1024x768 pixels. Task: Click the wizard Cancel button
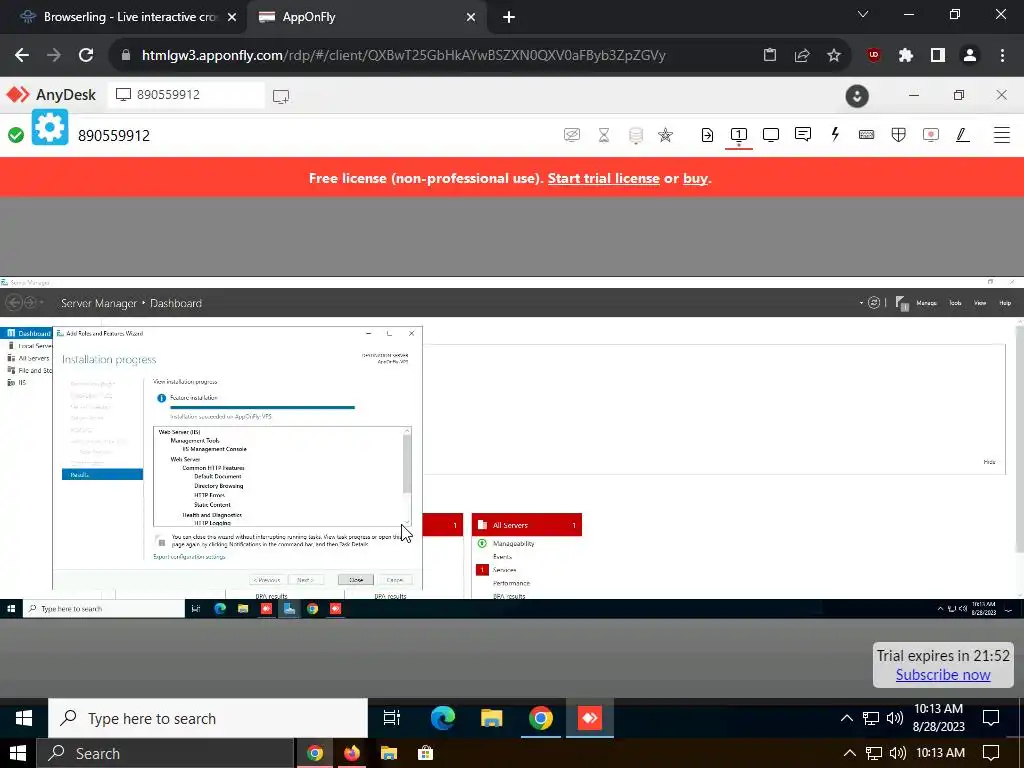tap(394, 579)
